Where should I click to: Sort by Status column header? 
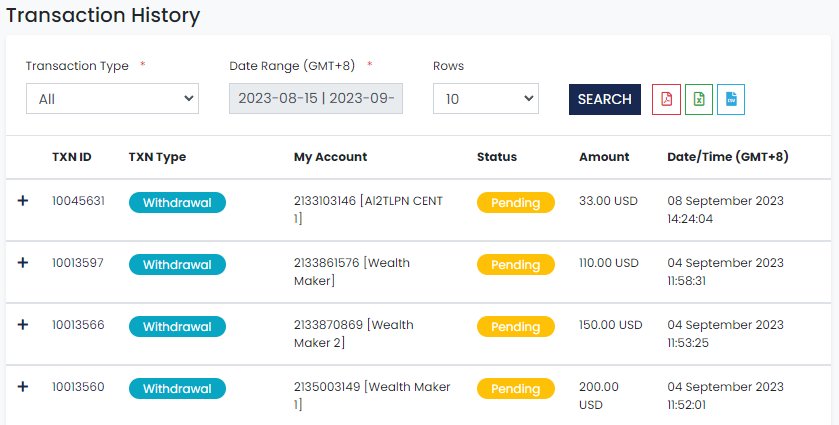coord(497,157)
